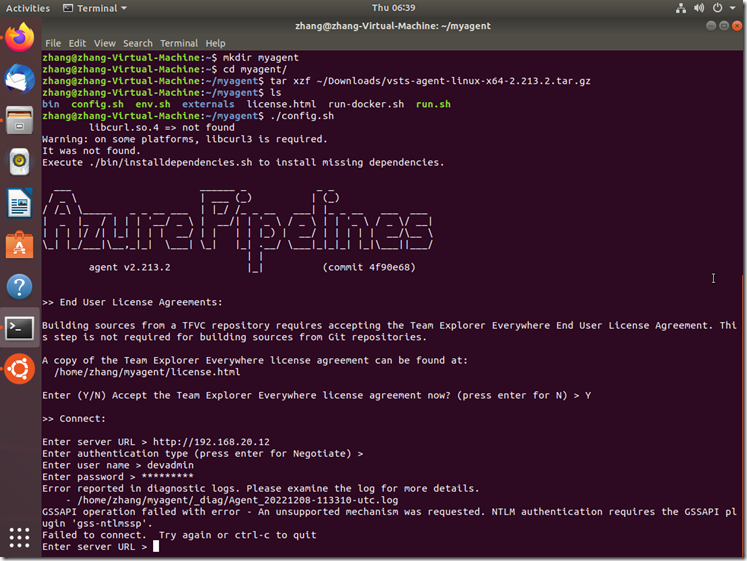Click the Enter server URL prompt cursor
The width and height of the screenshot is (747, 561).
[x=156, y=547]
